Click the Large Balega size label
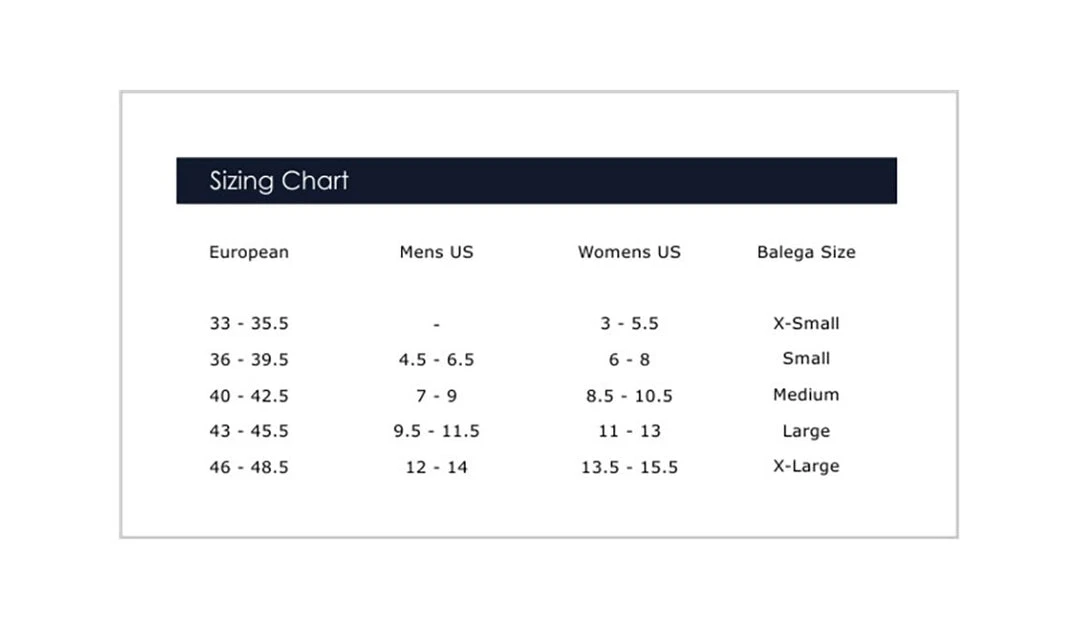This screenshot has height=631, width=1080. pyautogui.click(x=806, y=432)
